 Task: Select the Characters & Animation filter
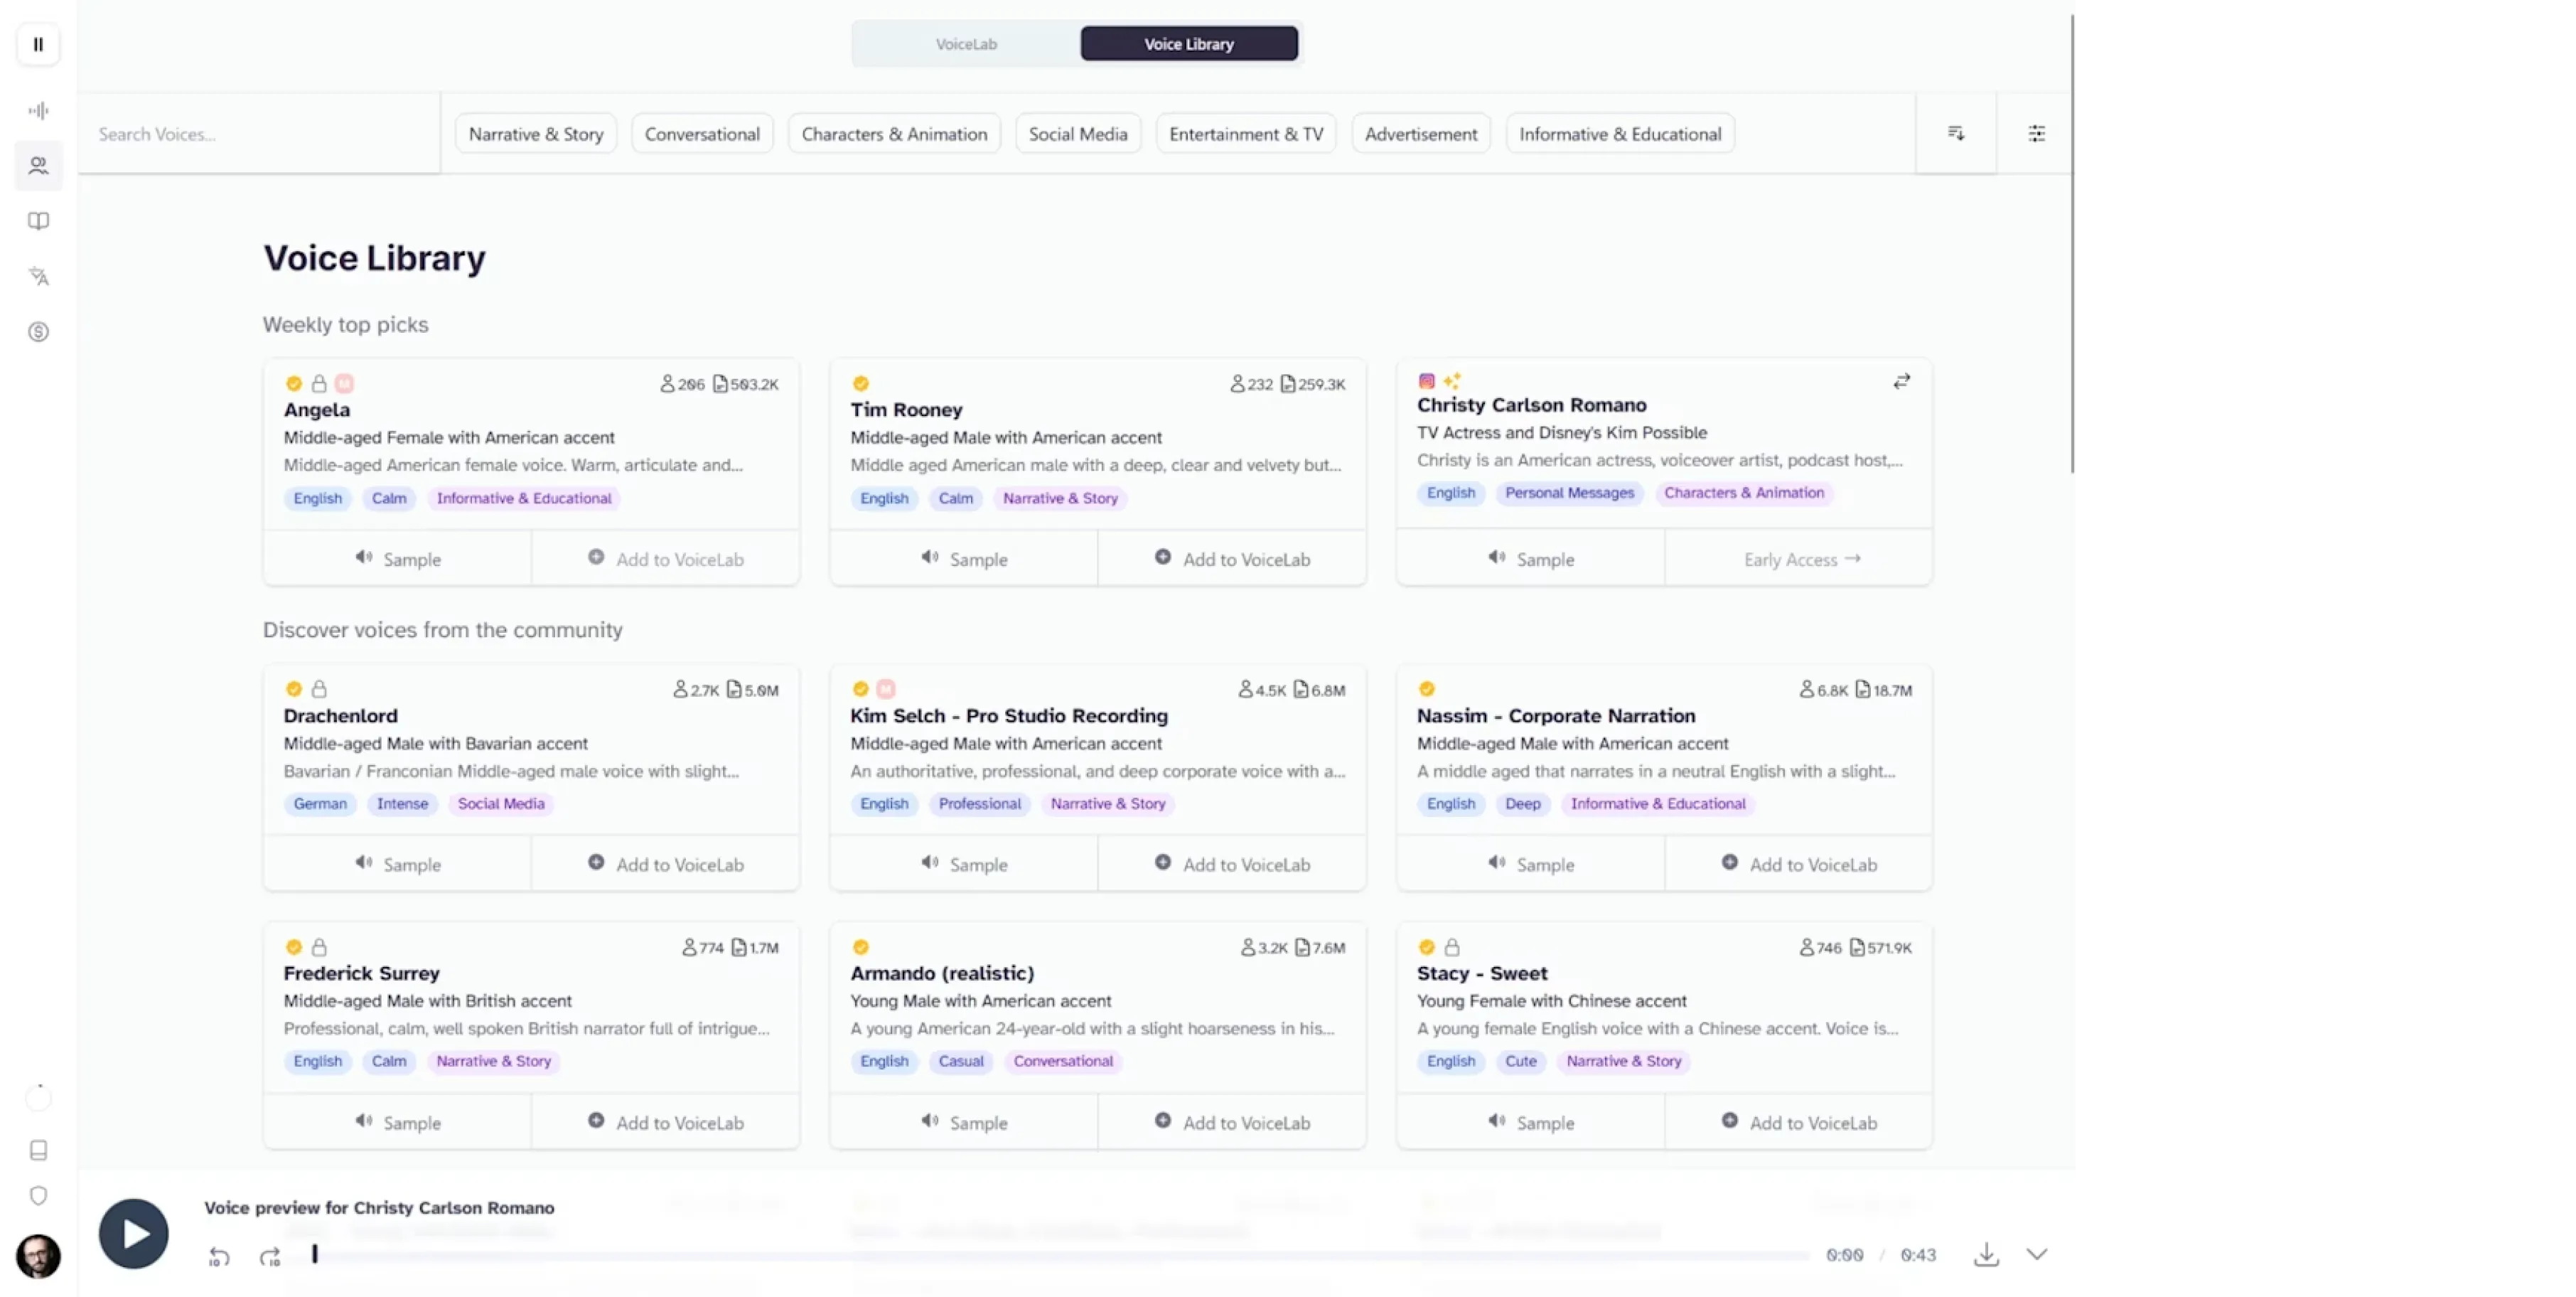894,133
